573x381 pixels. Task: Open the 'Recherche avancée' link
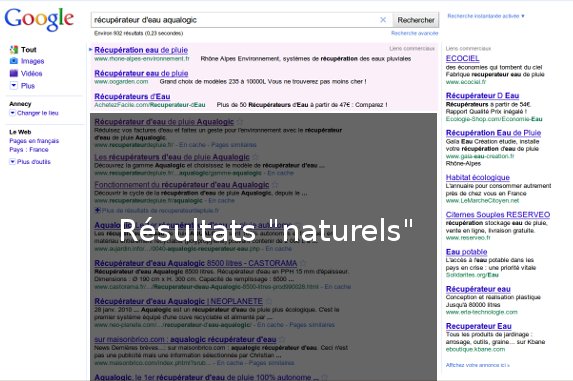(414, 33)
